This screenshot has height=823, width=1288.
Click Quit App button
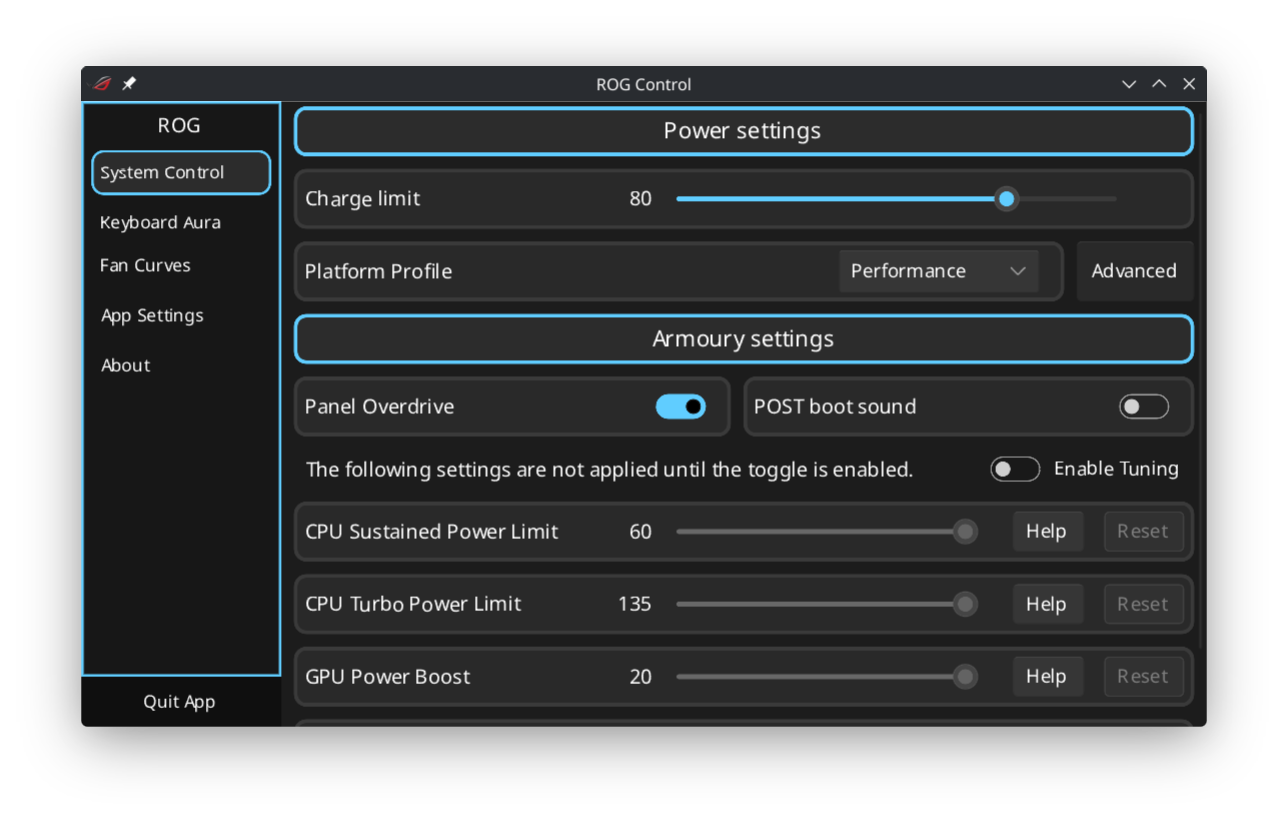coord(179,701)
